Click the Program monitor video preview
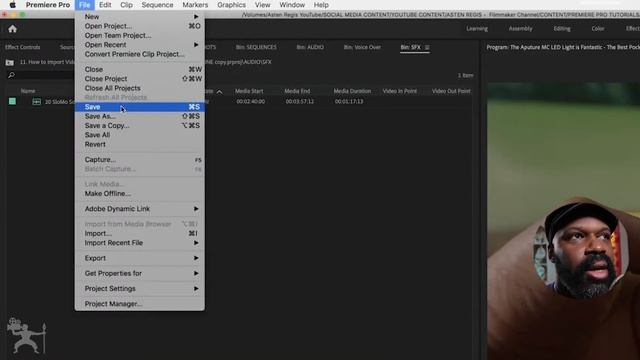This screenshot has width=640, height=360. click(x=563, y=221)
